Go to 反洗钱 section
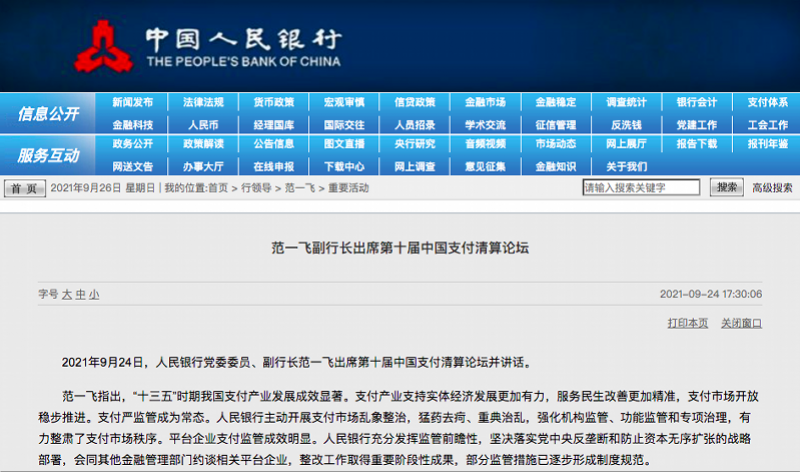The width and height of the screenshot is (800, 472). point(627,125)
